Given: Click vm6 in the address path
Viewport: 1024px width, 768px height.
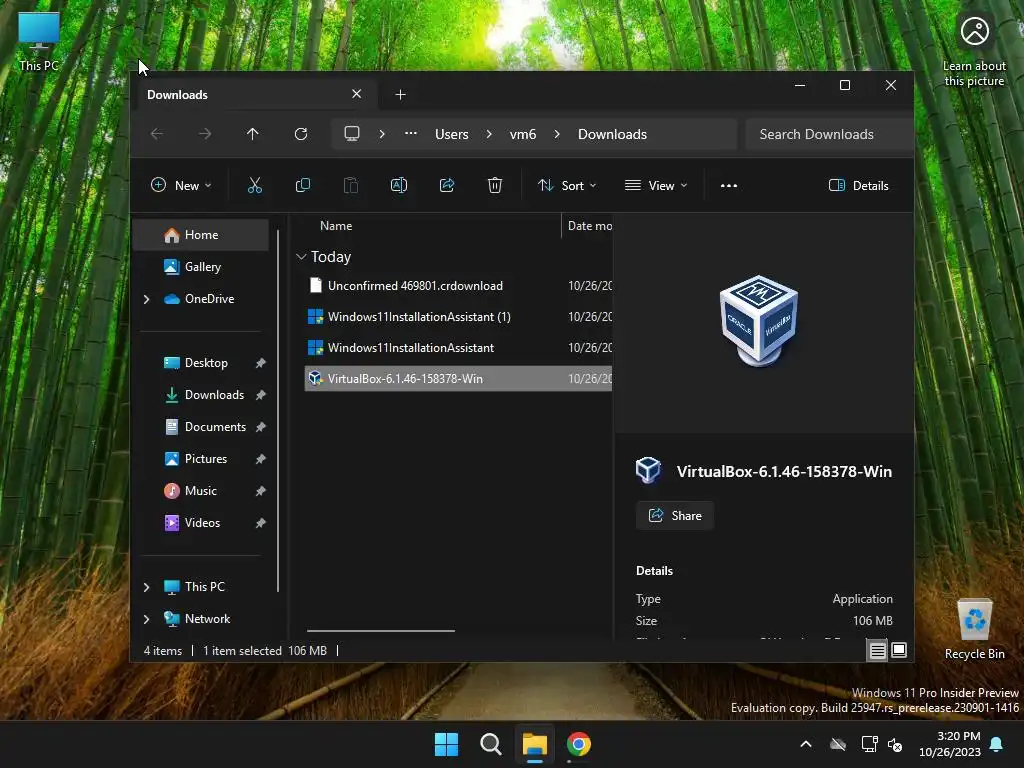Looking at the screenshot, I should click(522, 134).
